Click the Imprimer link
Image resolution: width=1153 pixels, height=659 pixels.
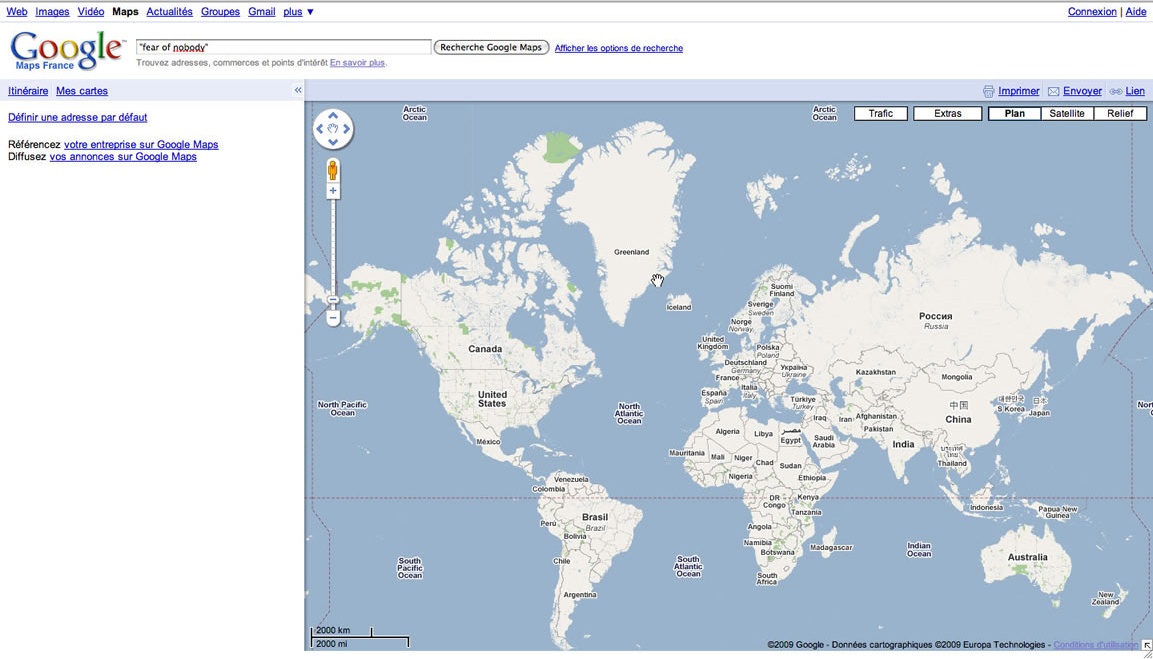pos(1018,91)
